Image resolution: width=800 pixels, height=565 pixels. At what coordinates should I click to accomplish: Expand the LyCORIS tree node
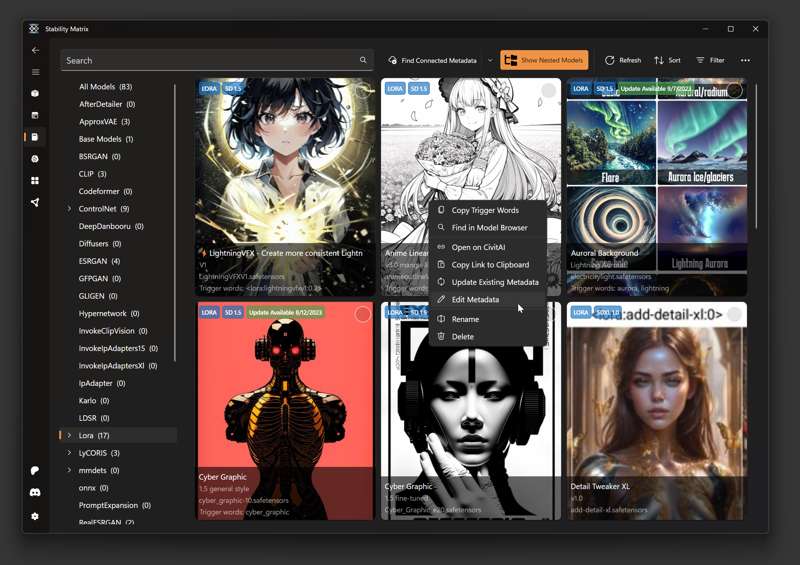tap(69, 453)
